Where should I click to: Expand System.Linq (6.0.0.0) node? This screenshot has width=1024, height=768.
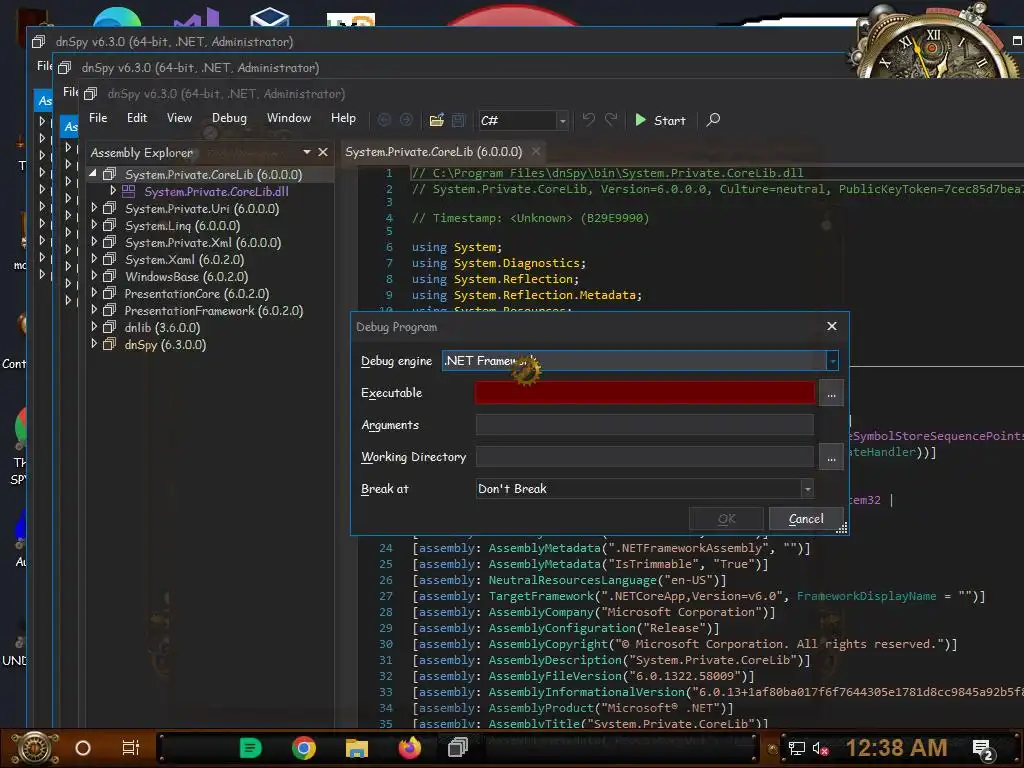[94, 225]
